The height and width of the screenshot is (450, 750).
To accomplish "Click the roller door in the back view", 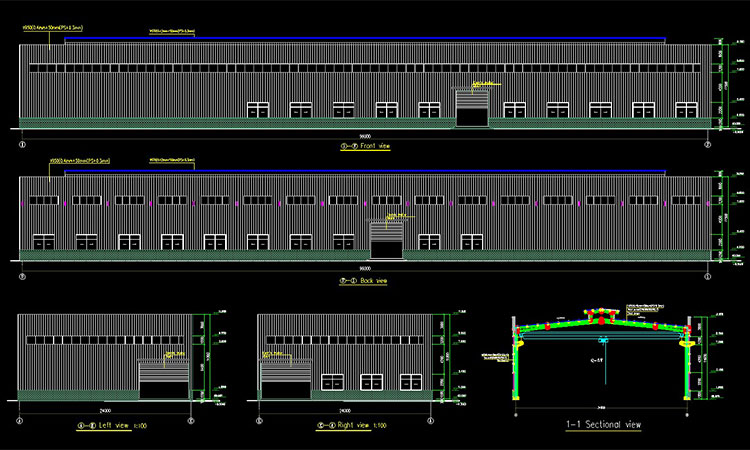I will [386, 240].
